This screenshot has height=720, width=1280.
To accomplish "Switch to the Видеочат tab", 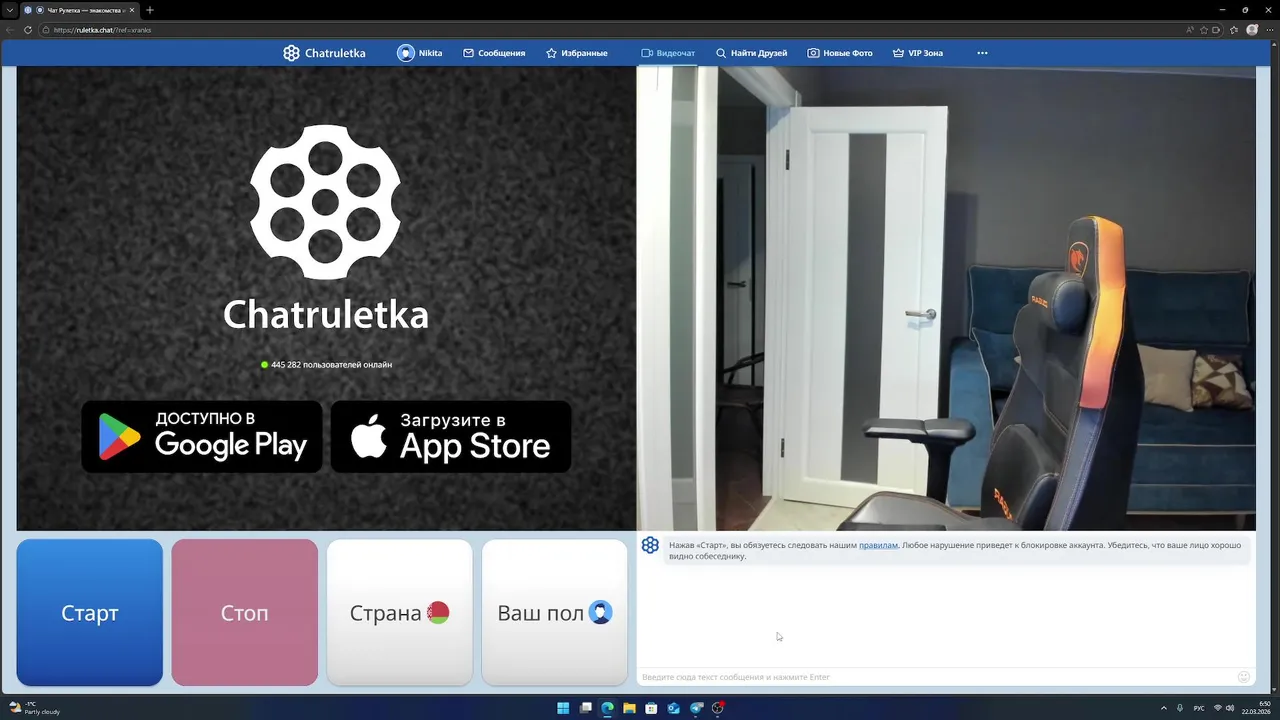I will coord(668,53).
